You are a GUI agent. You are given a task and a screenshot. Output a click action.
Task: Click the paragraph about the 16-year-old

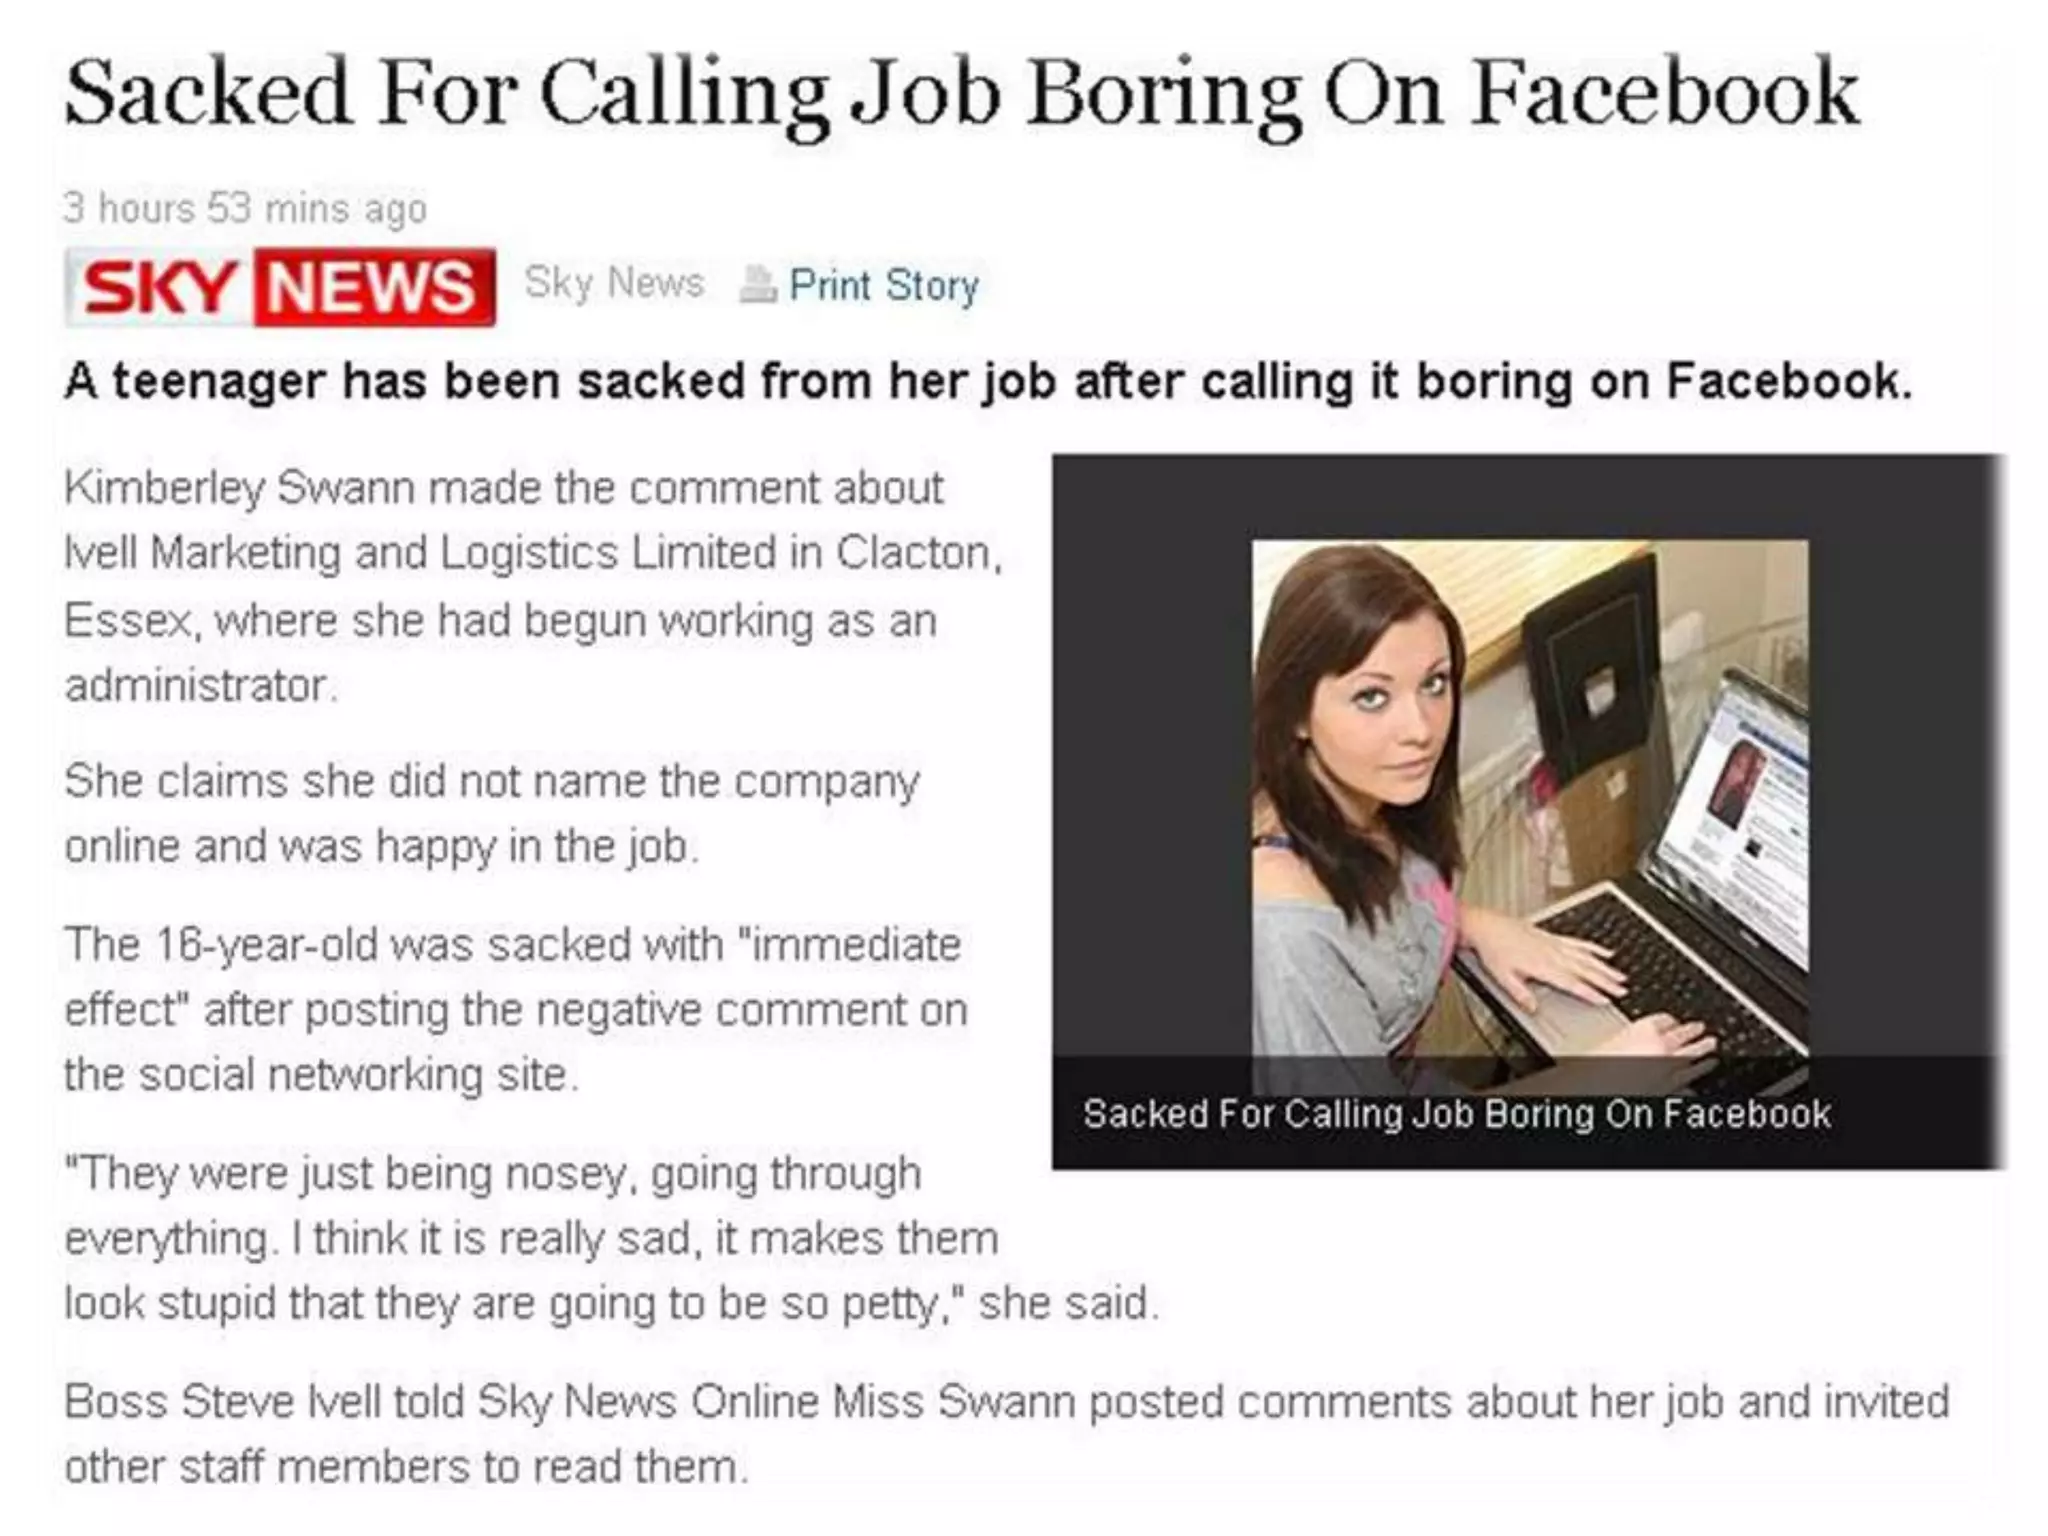tap(516, 1009)
